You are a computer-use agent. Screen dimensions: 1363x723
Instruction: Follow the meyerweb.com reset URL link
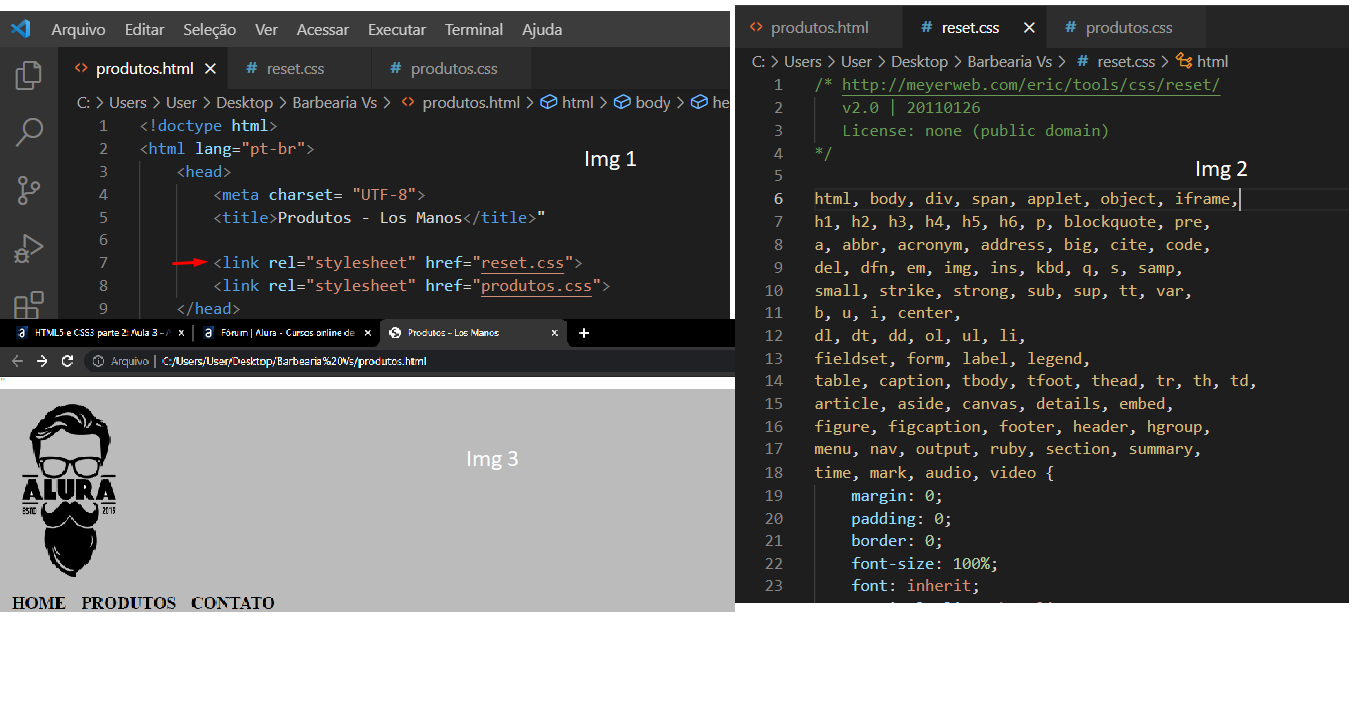point(1031,85)
